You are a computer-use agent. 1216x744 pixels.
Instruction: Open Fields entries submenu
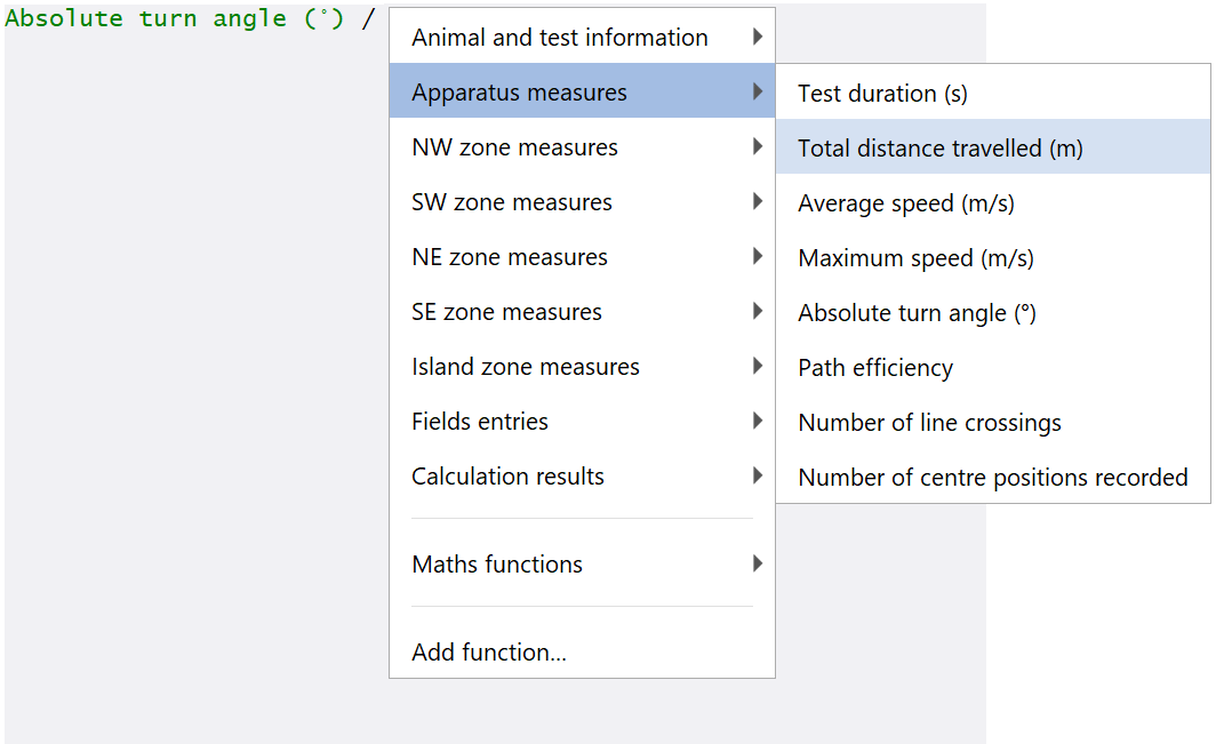coord(582,422)
